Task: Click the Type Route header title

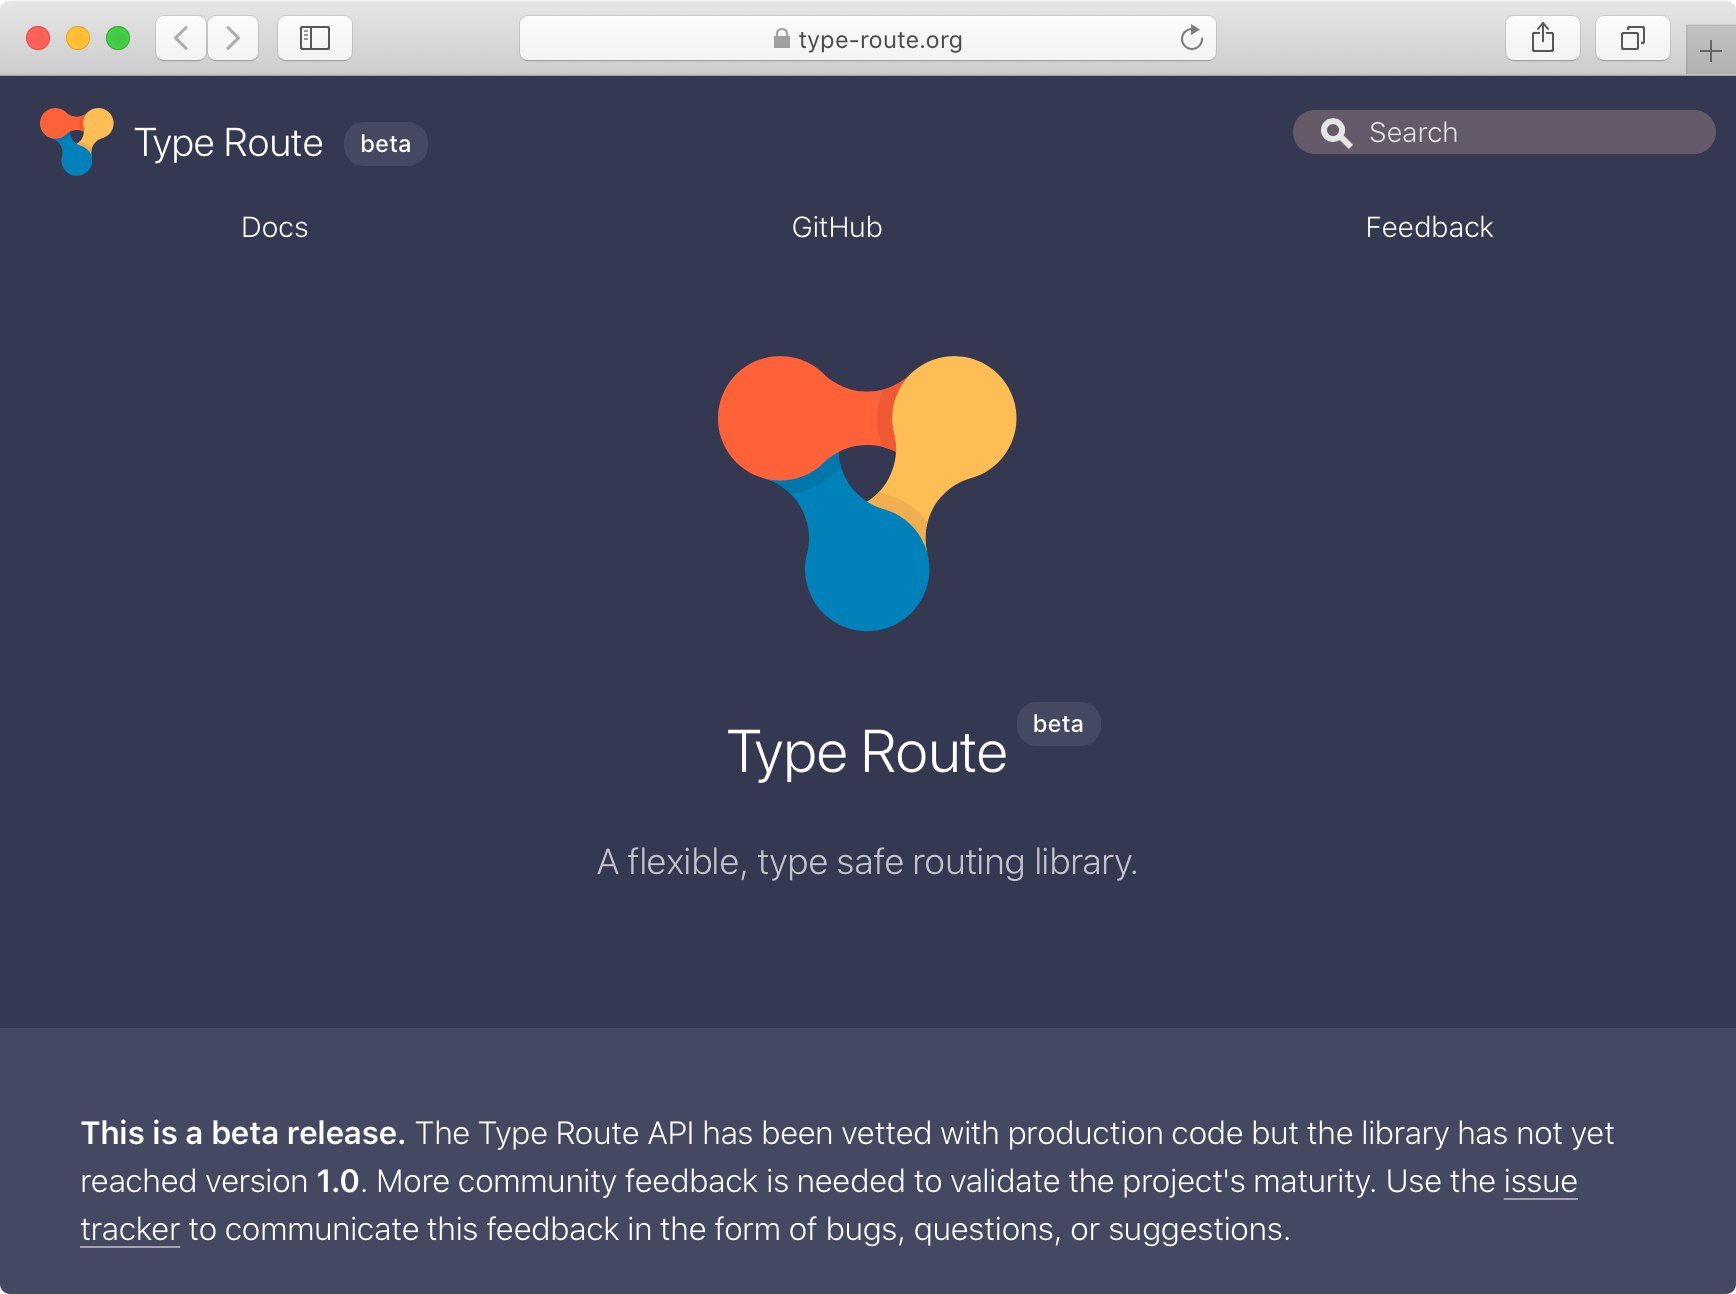Action: coord(229,143)
